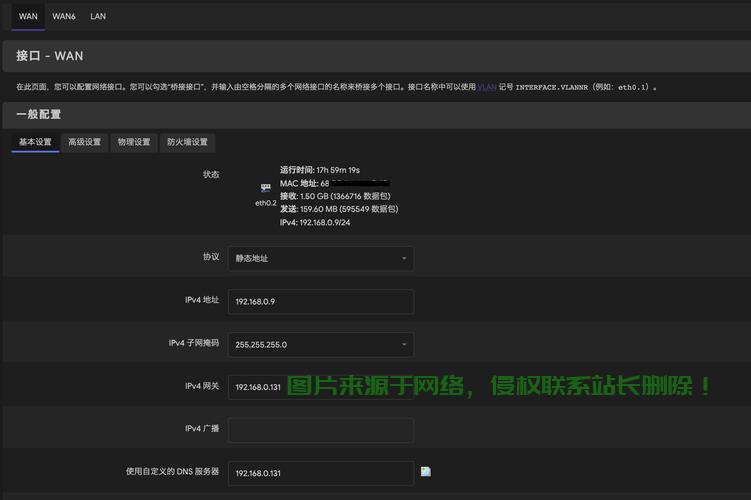Open the 高级设置 advanced settings tab
This screenshot has width=751, height=500.
84,142
